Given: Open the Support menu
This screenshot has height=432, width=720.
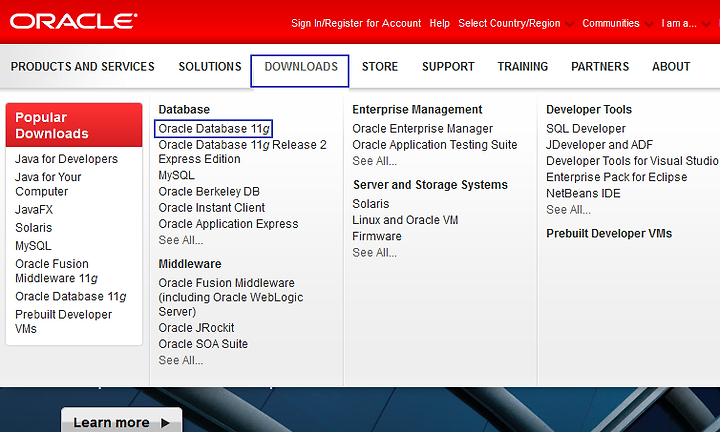Looking at the screenshot, I should click(x=448, y=67).
